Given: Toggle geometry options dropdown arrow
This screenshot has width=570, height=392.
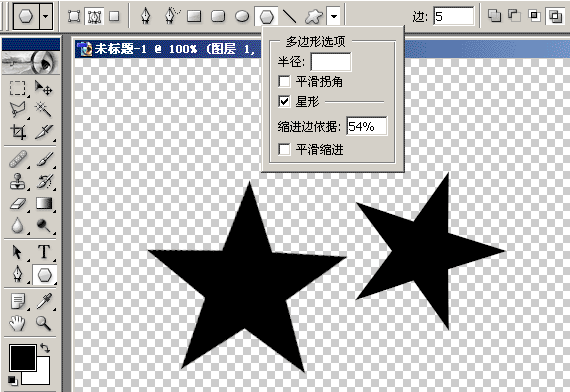Looking at the screenshot, I should (334, 16).
